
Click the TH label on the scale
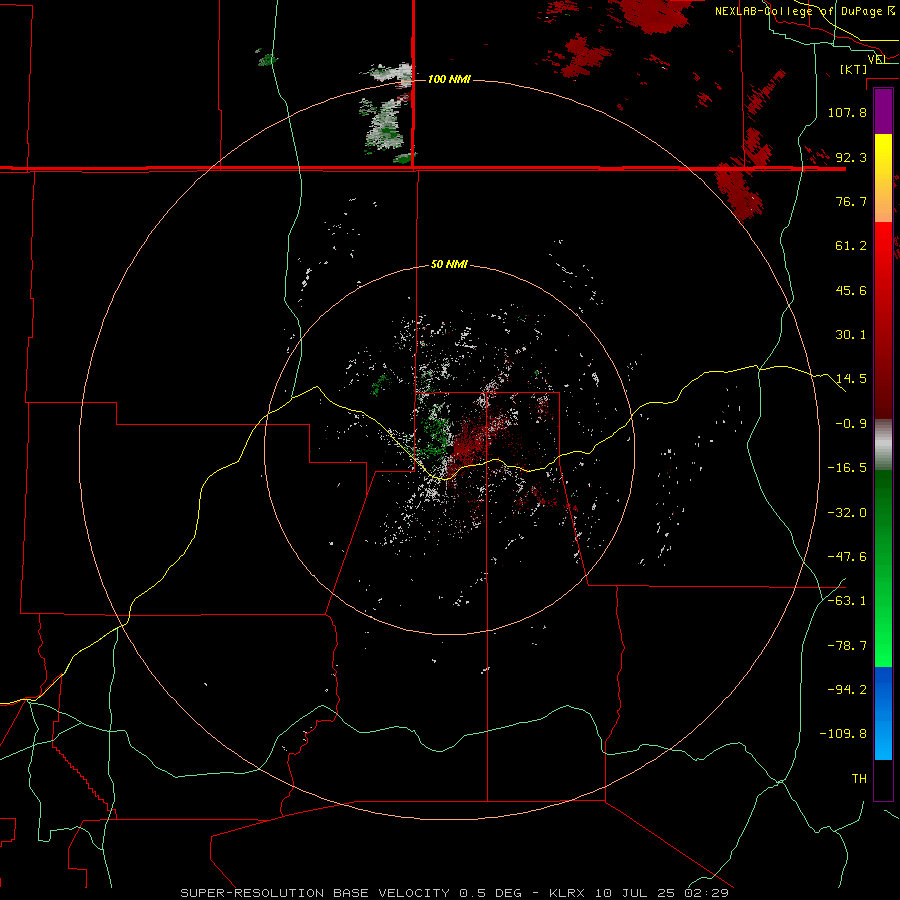coord(859,779)
